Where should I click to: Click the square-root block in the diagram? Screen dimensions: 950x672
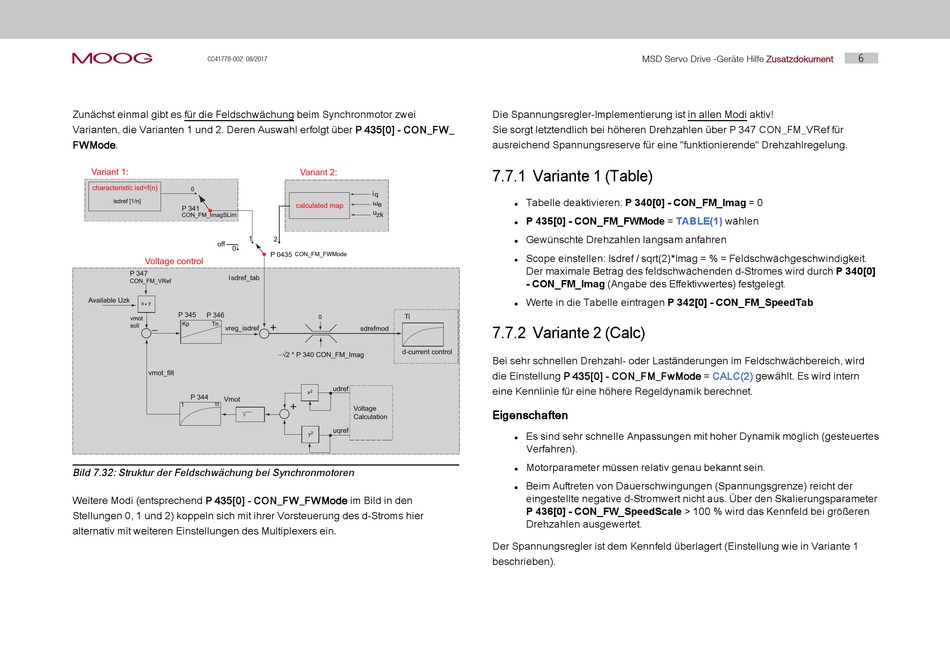(x=250, y=414)
